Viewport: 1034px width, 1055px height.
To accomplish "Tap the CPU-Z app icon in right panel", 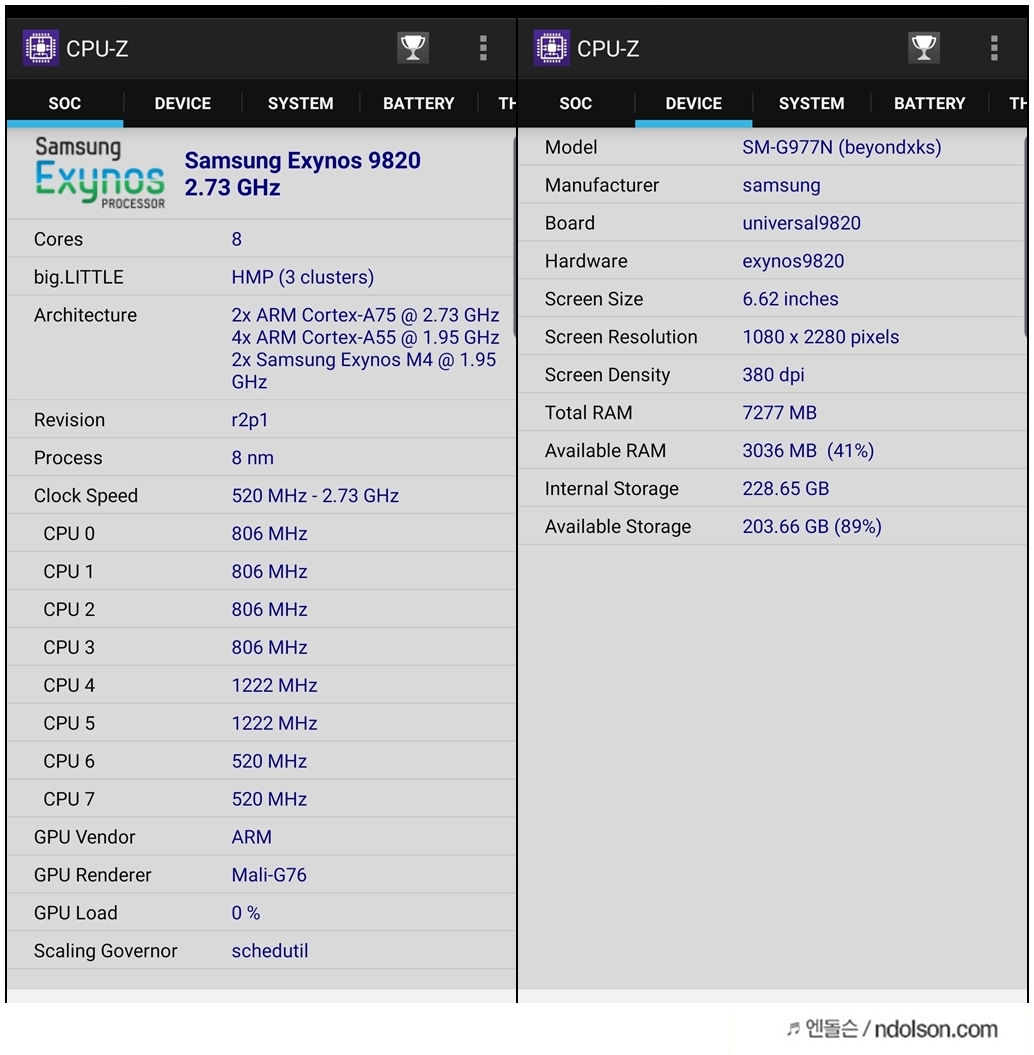I will pos(552,48).
